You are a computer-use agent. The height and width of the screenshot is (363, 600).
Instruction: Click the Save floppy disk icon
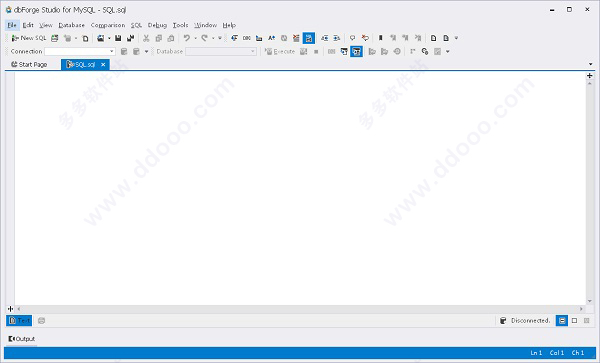pos(118,38)
